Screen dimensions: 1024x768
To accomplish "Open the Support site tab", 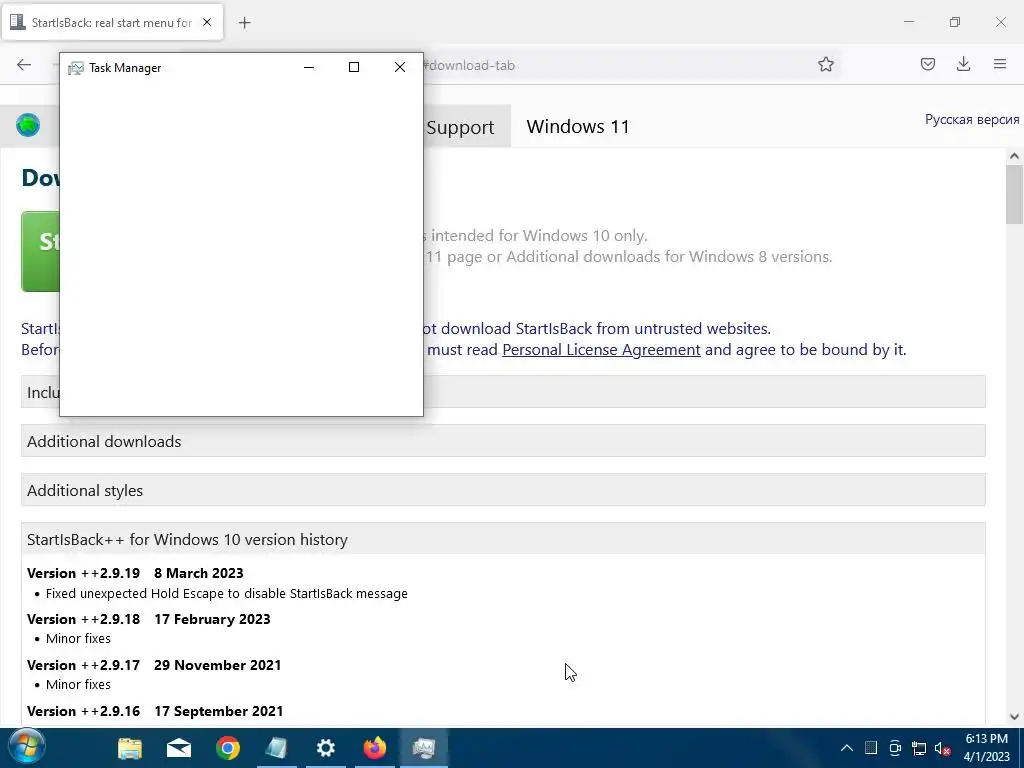I will click(x=460, y=127).
